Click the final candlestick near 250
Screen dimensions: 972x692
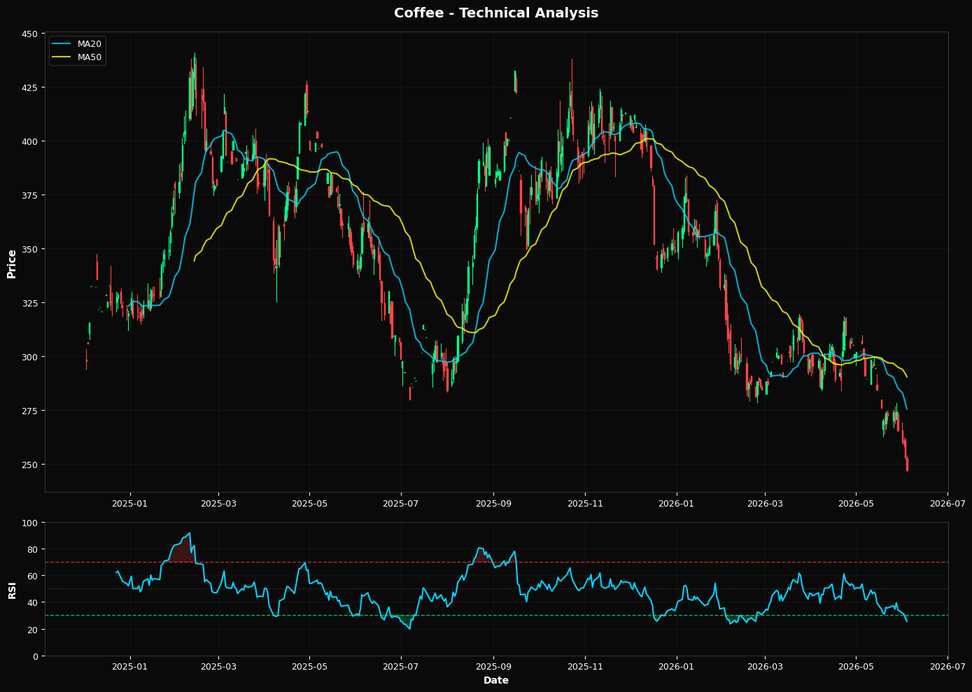[x=907, y=462]
